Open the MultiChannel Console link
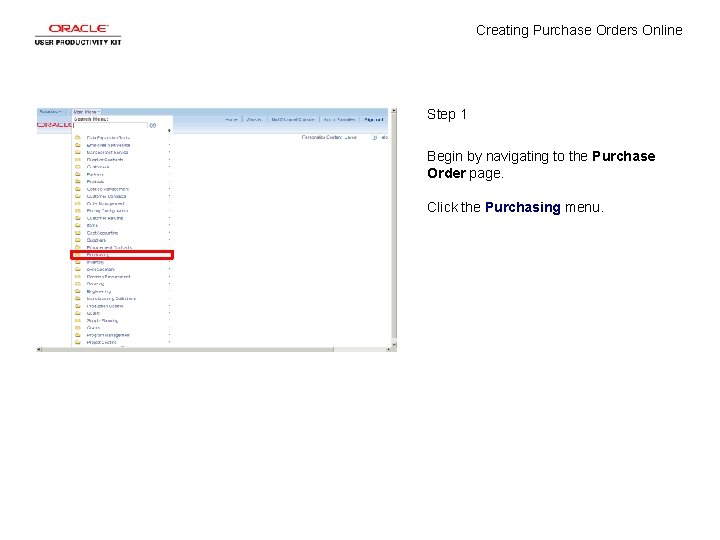This screenshot has height=540, width=720. (292, 119)
